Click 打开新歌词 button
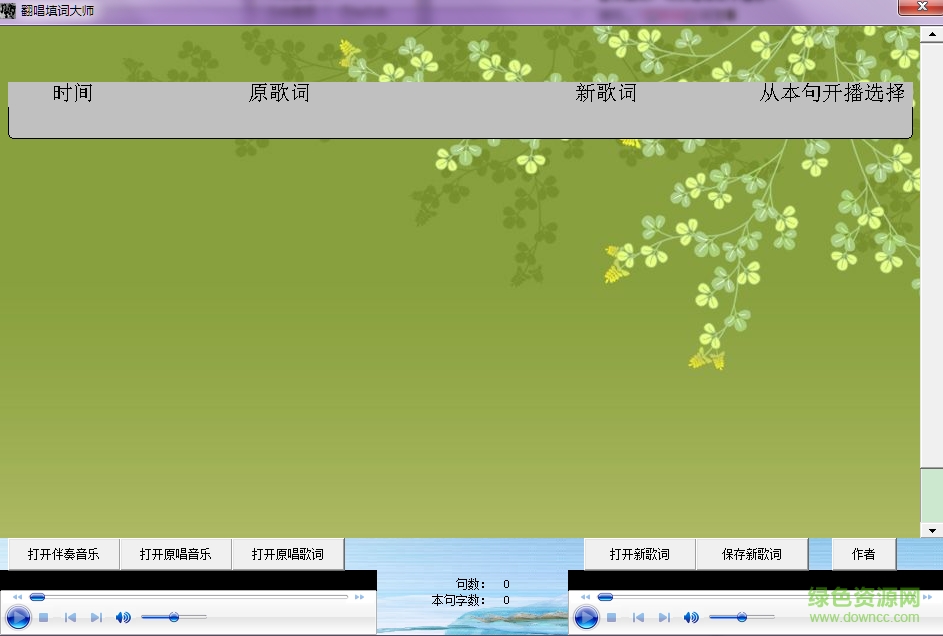This screenshot has height=636, width=943. (639, 554)
